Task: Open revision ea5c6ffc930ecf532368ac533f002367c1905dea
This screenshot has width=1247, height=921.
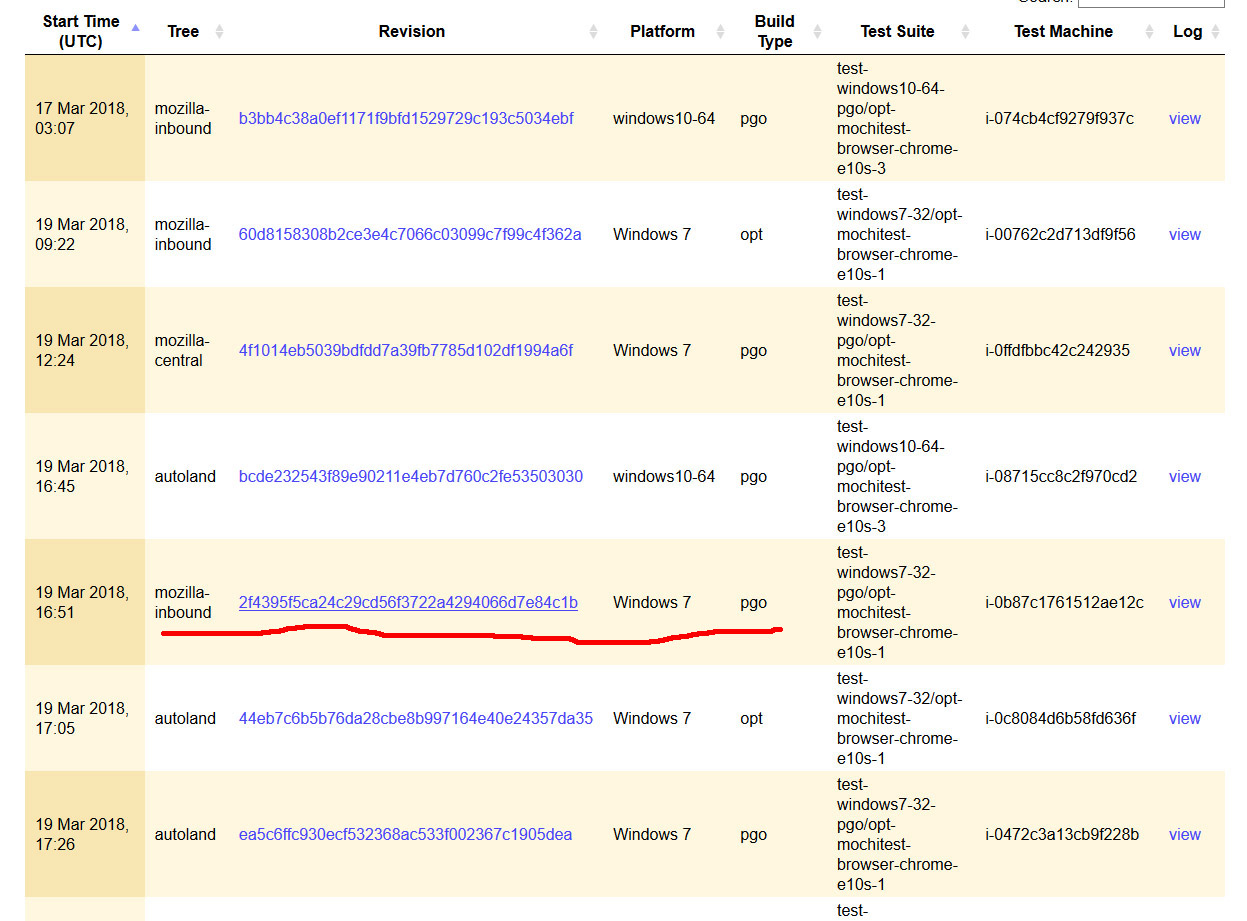Action: [x=406, y=834]
